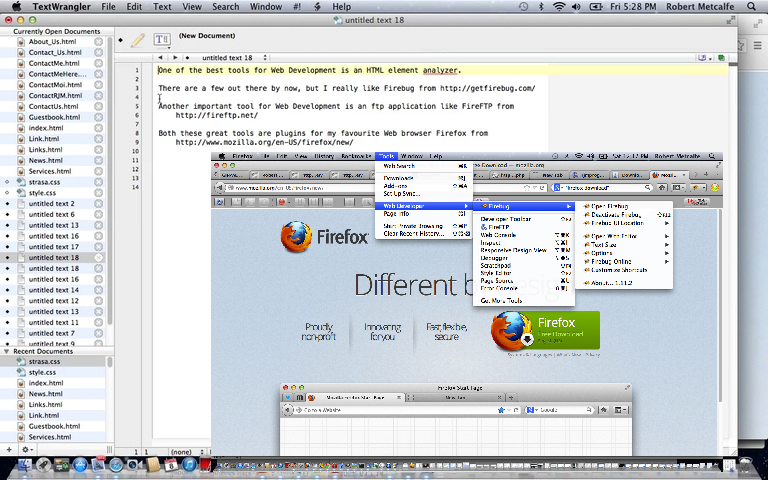This screenshot has height=480, width=768.
Task: Click the Firefox Free Download green button
Action: coord(546,330)
